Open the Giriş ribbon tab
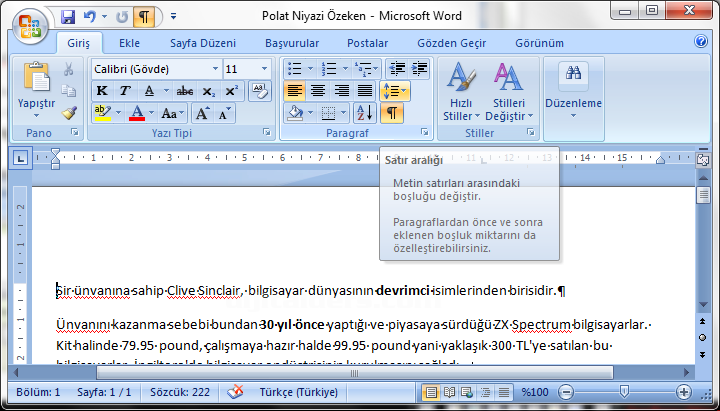The height and width of the screenshot is (411, 720). tap(79, 43)
